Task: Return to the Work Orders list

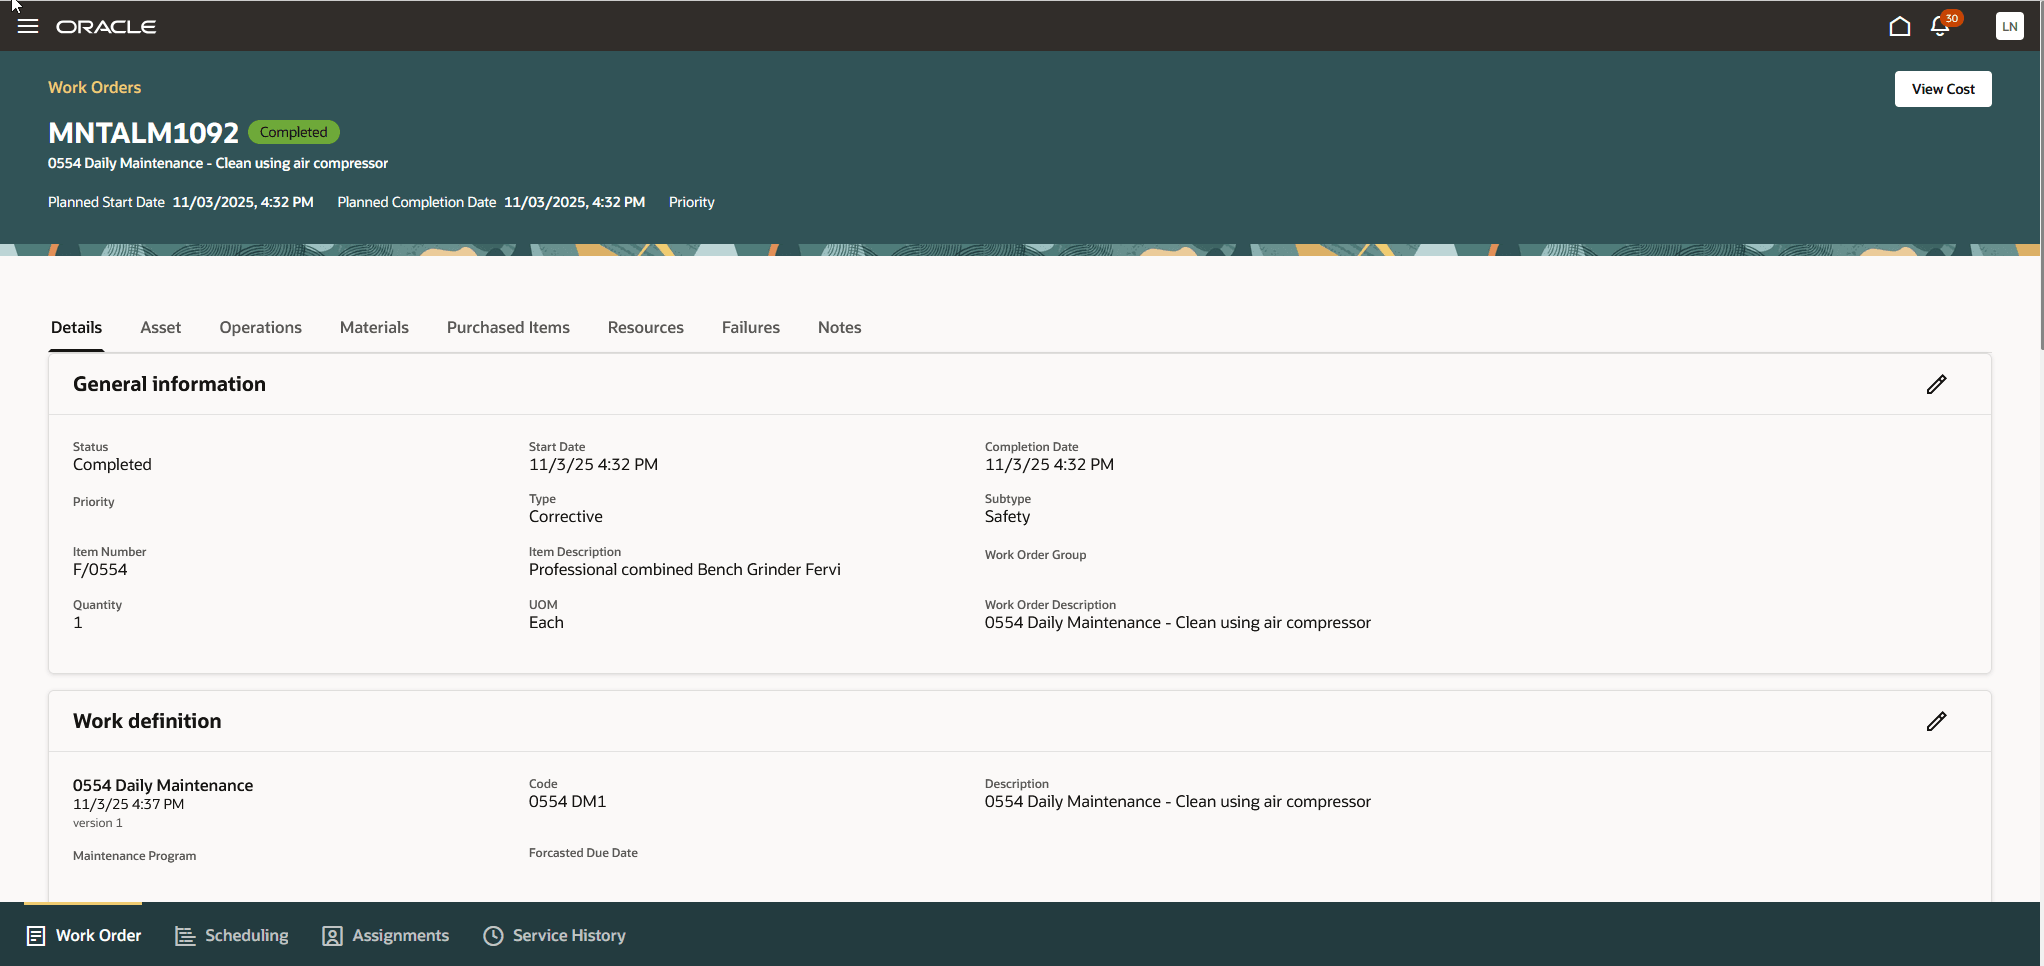Action: click(x=94, y=88)
